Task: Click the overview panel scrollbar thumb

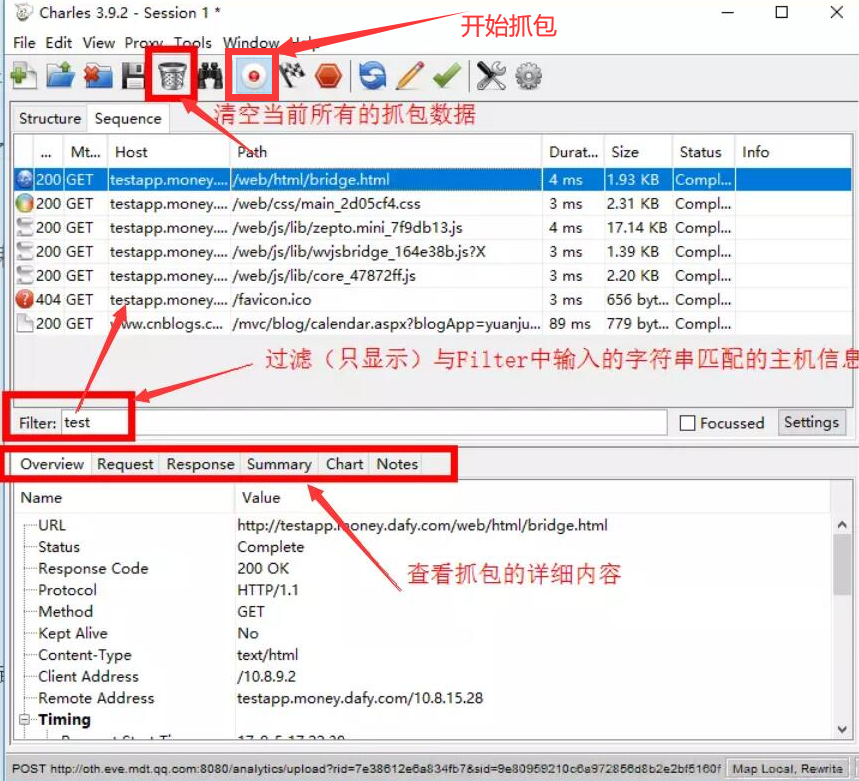Action: tap(842, 565)
